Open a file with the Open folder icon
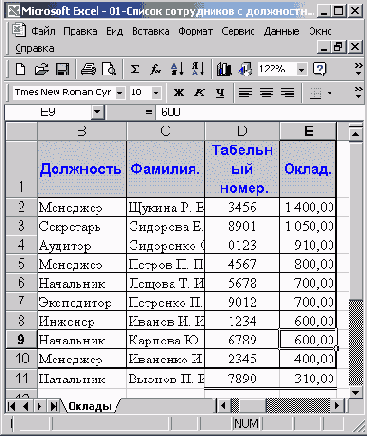This screenshot has height=436, width=367. point(41,69)
